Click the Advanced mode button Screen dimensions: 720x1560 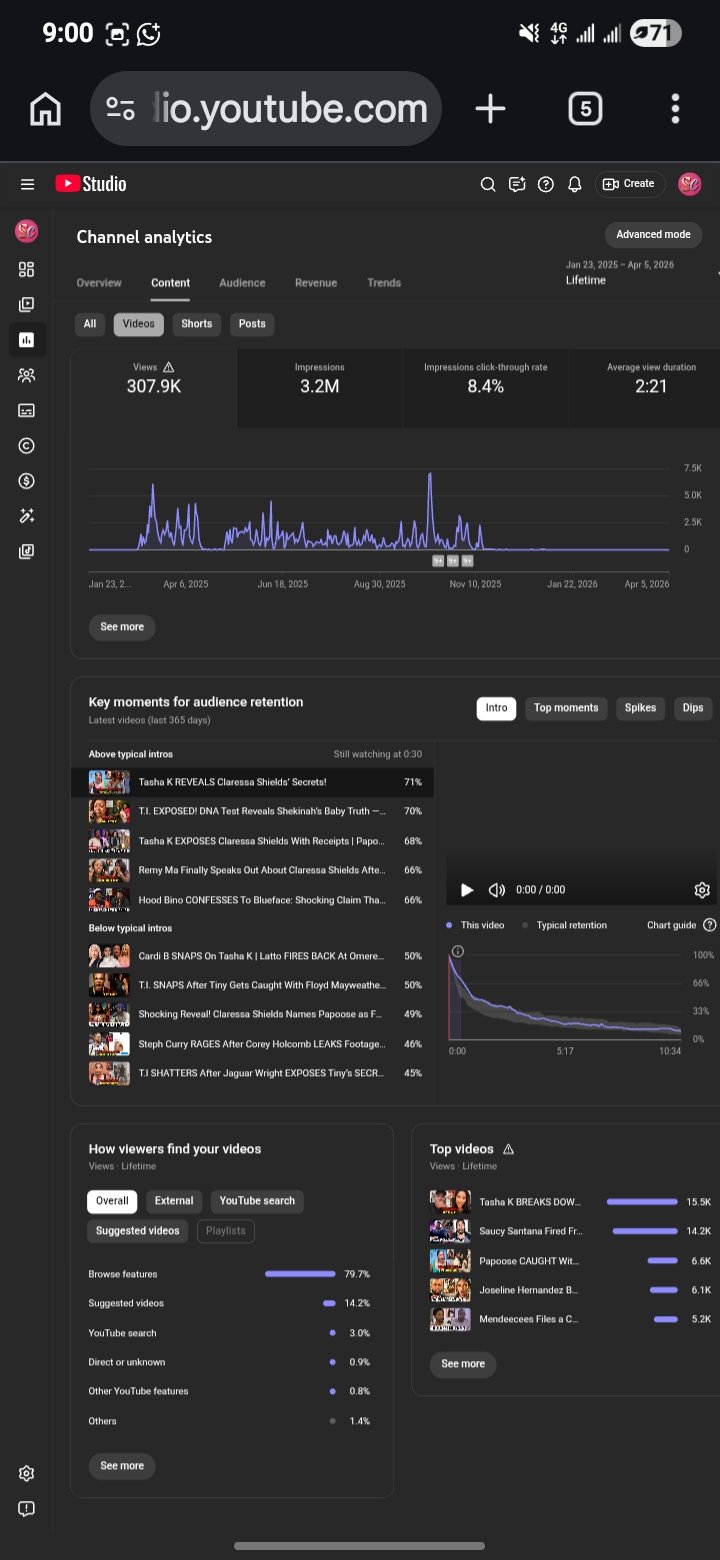point(653,235)
